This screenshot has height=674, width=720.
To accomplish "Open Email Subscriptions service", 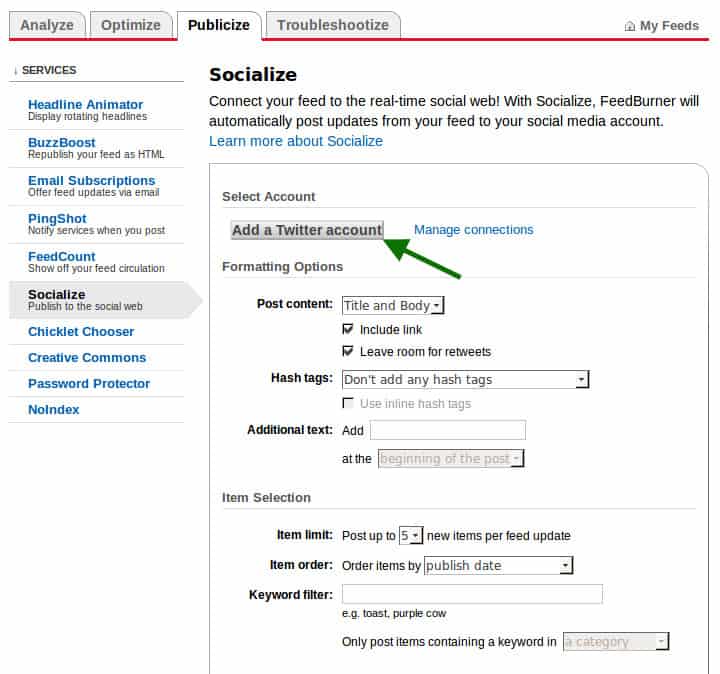I will [x=91, y=181].
